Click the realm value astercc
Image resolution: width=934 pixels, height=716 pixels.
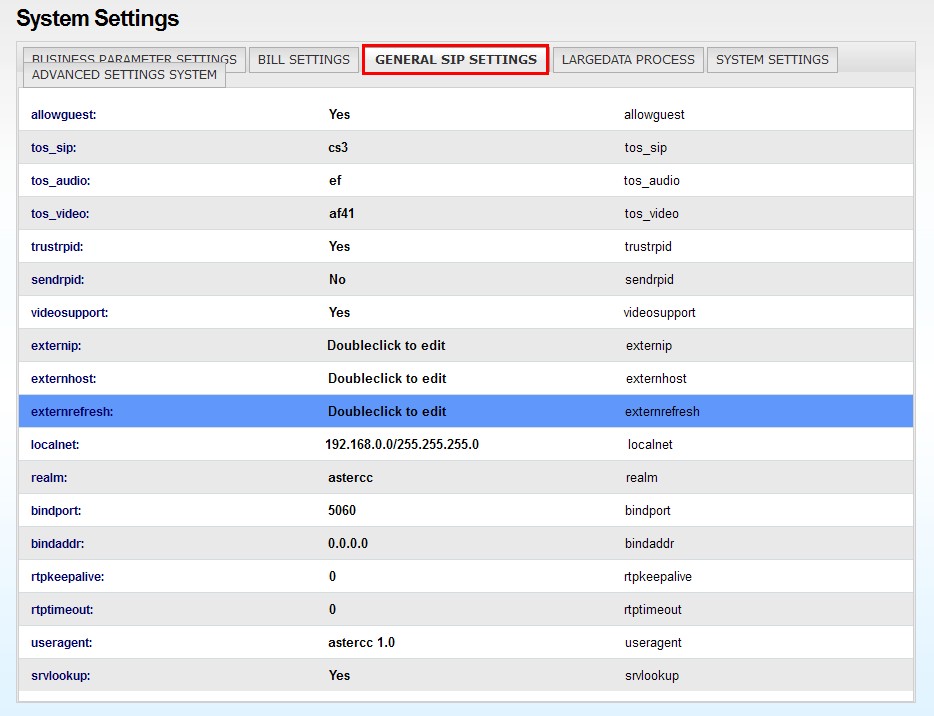click(x=350, y=477)
